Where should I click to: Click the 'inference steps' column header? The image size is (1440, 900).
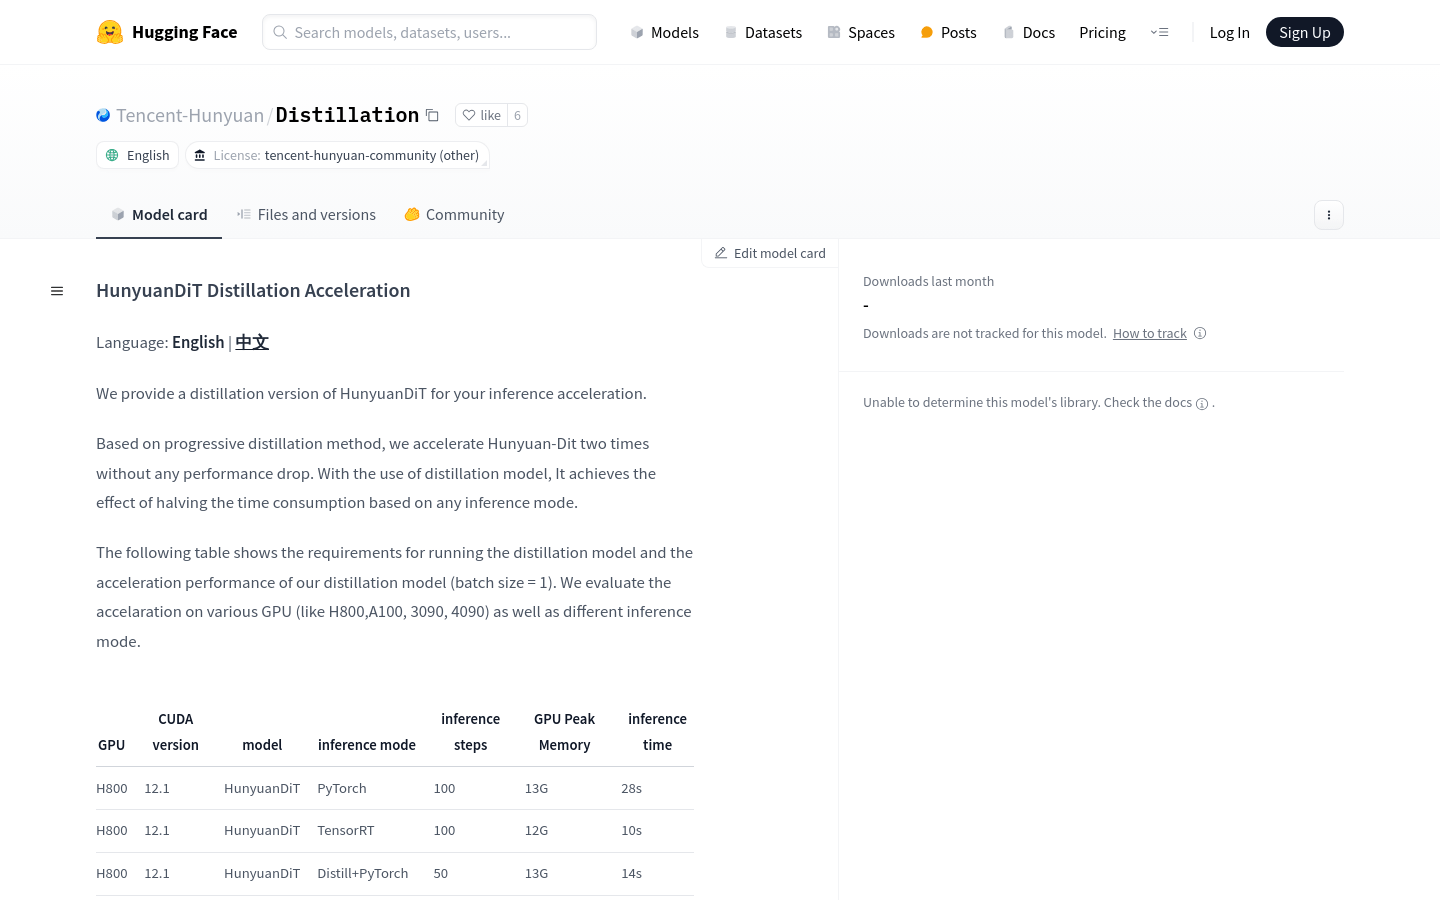tap(470, 732)
